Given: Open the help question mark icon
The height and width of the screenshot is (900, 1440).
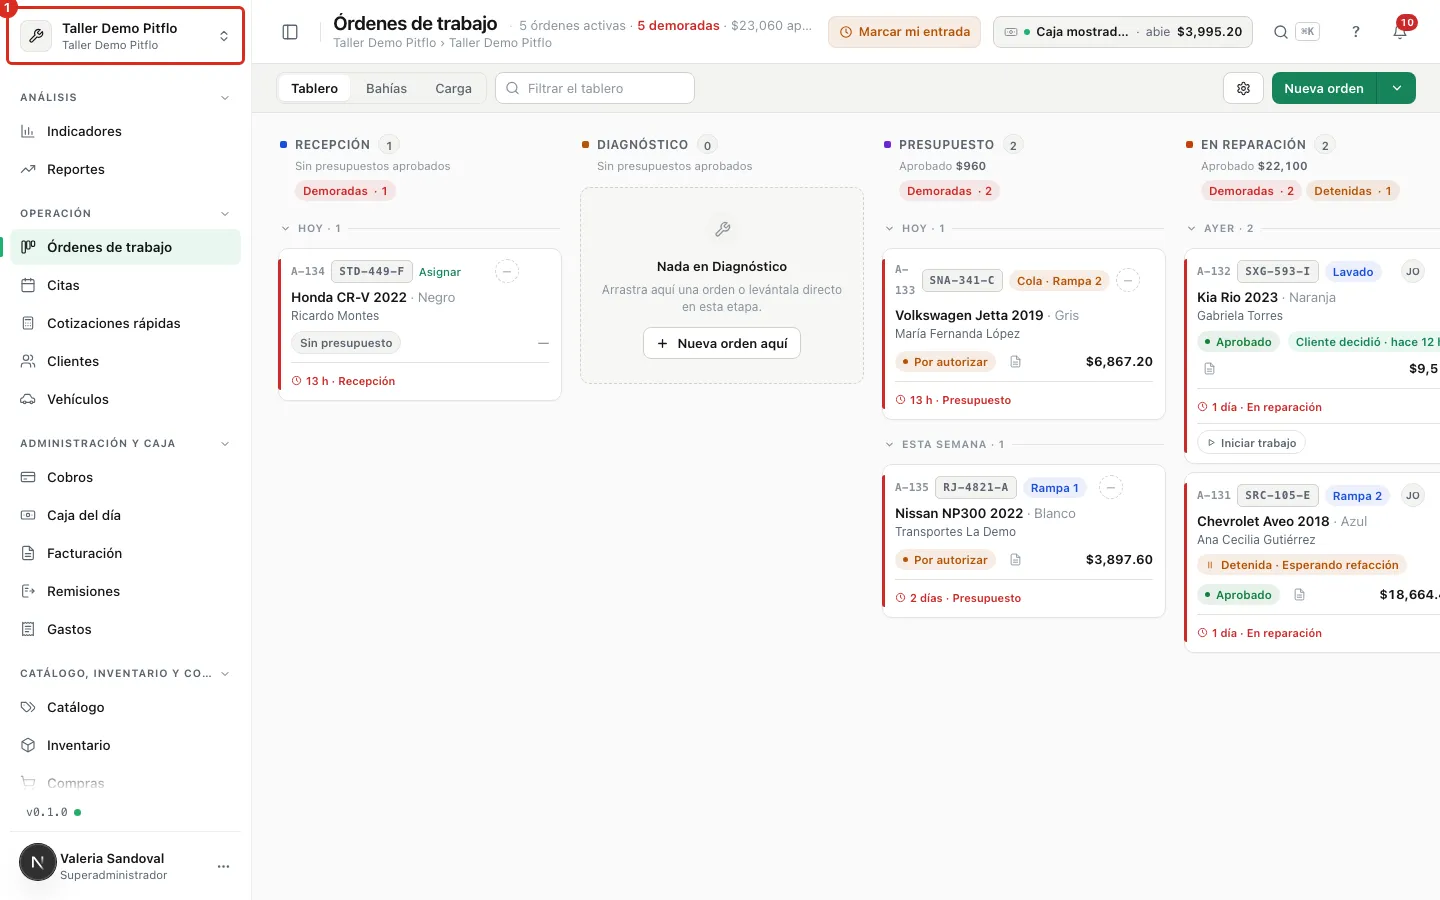Looking at the screenshot, I should click(1356, 32).
